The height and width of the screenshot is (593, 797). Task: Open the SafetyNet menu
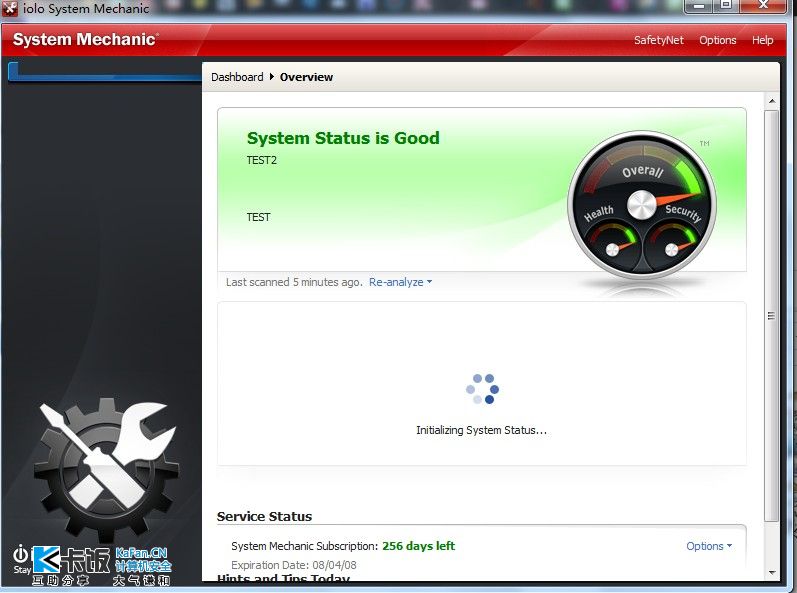658,40
